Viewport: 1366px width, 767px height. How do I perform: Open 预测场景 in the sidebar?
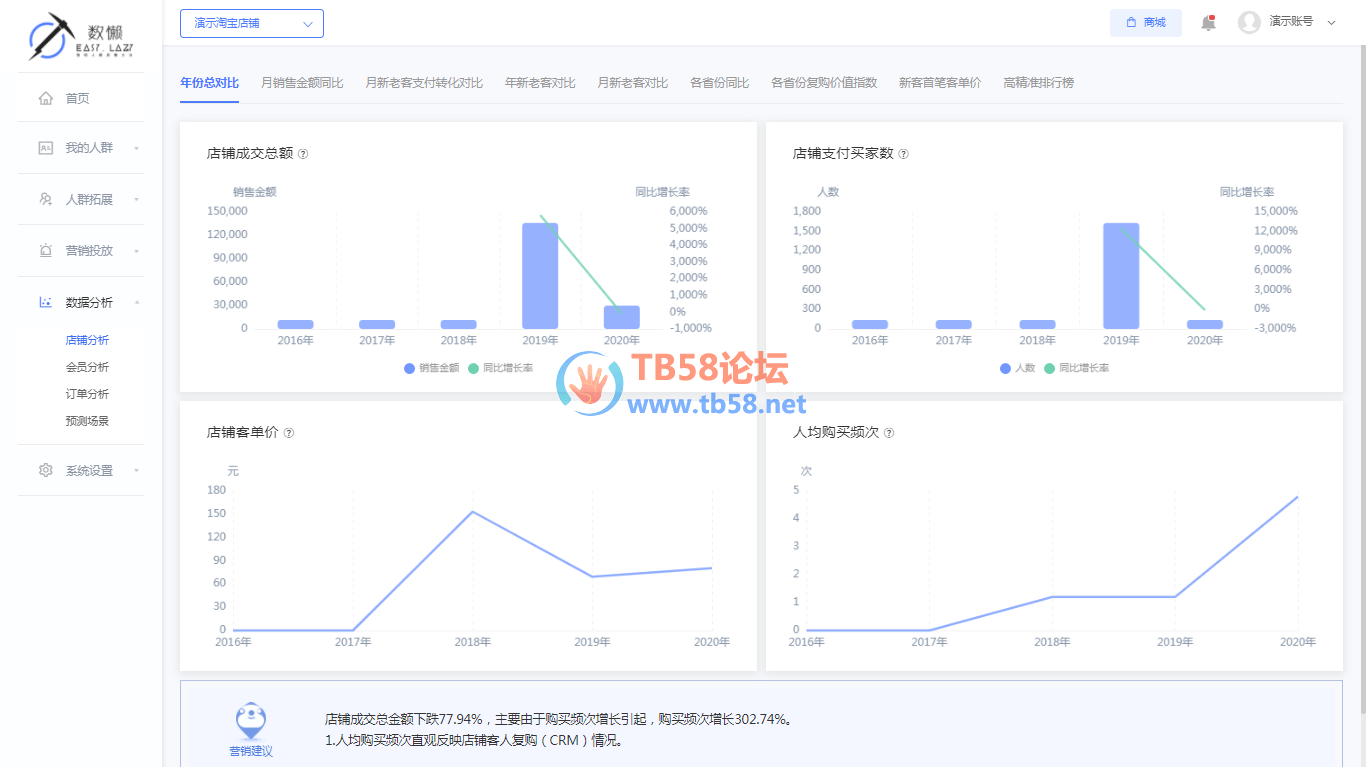pos(87,421)
